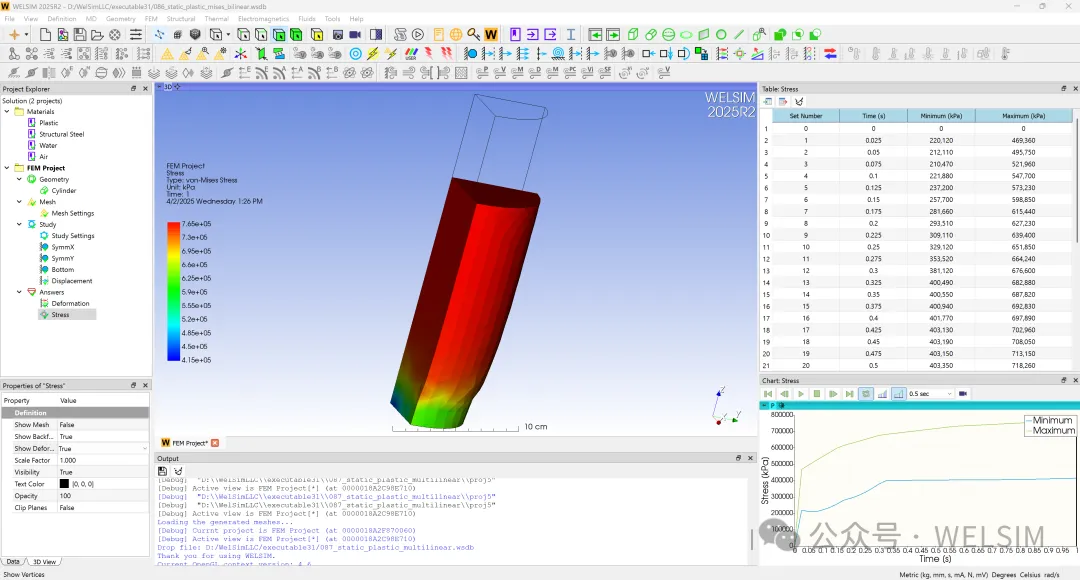The height and width of the screenshot is (580, 1080).
Task: Open the dropdown arrow beside the selection box icon
Action: (x=228, y=34)
